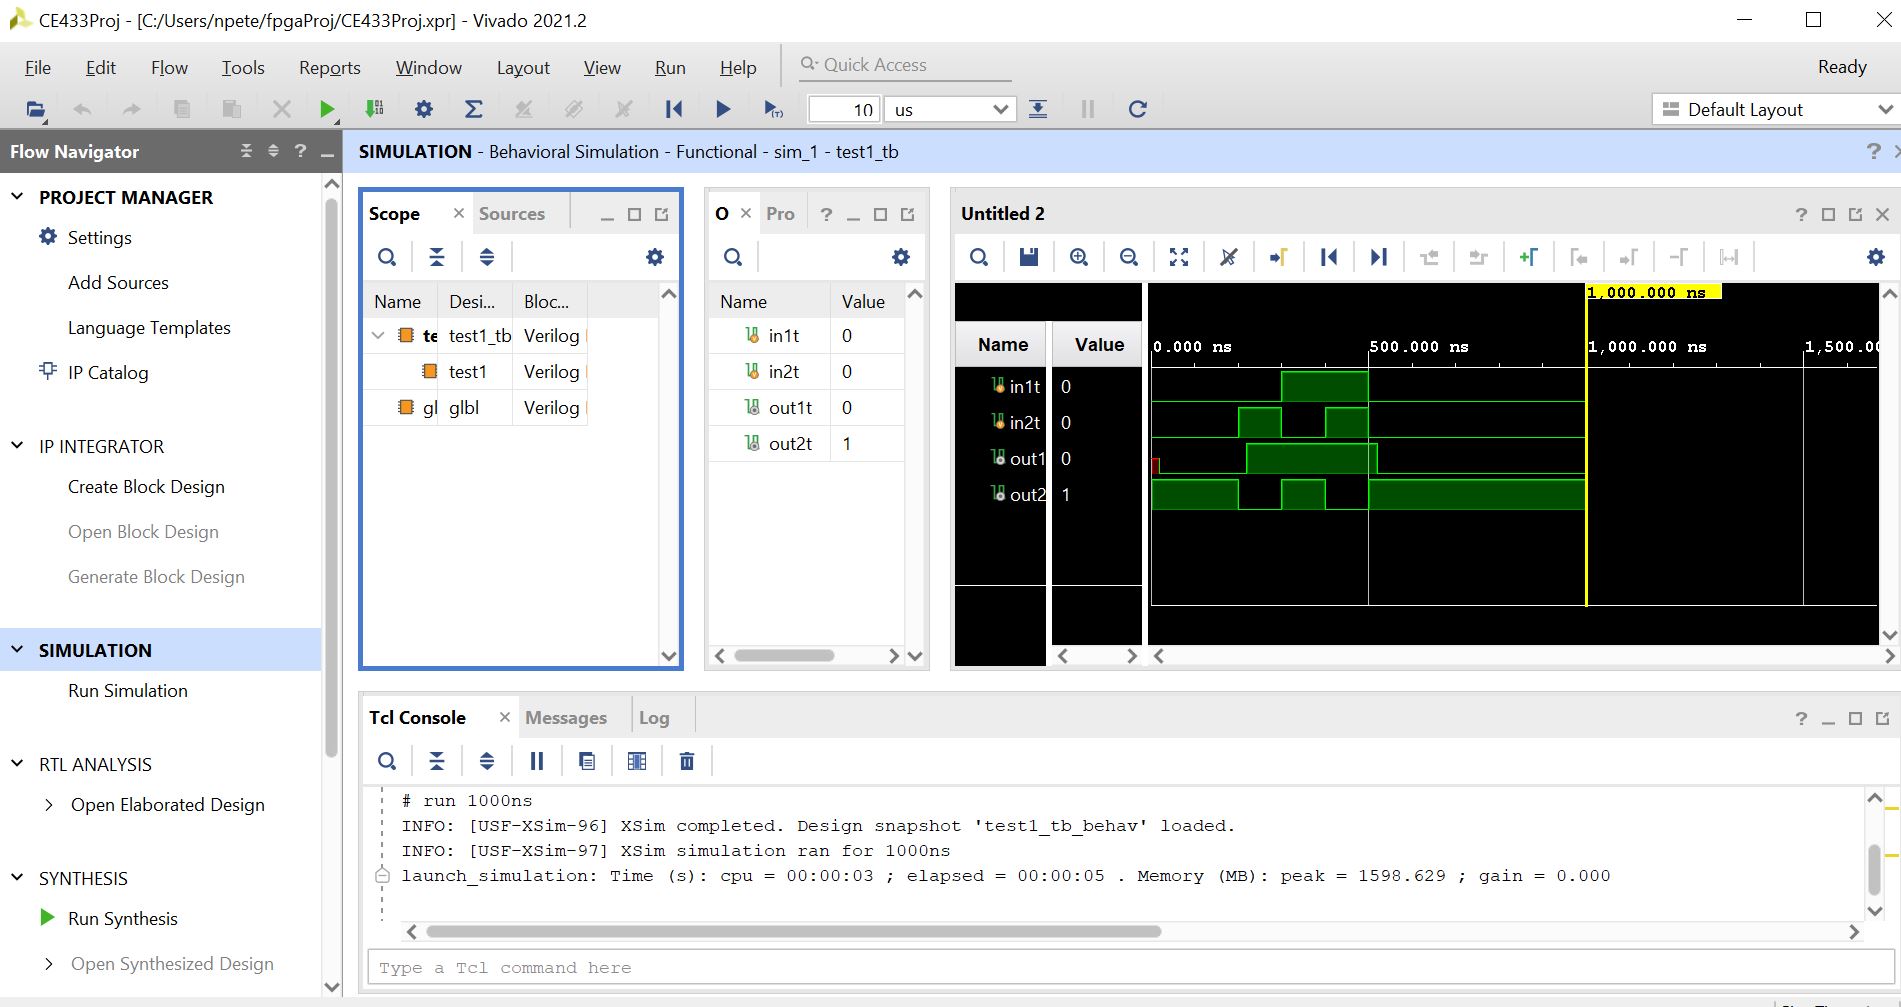The height and width of the screenshot is (1007, 1901).
Task: Collapse the PROJECT MANAGER section
Action: tap(17, 197)
